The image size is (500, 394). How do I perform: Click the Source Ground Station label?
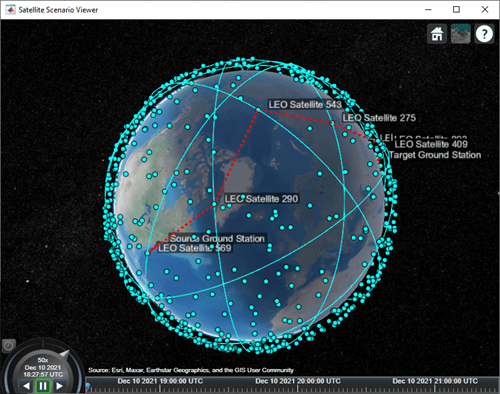217,238
